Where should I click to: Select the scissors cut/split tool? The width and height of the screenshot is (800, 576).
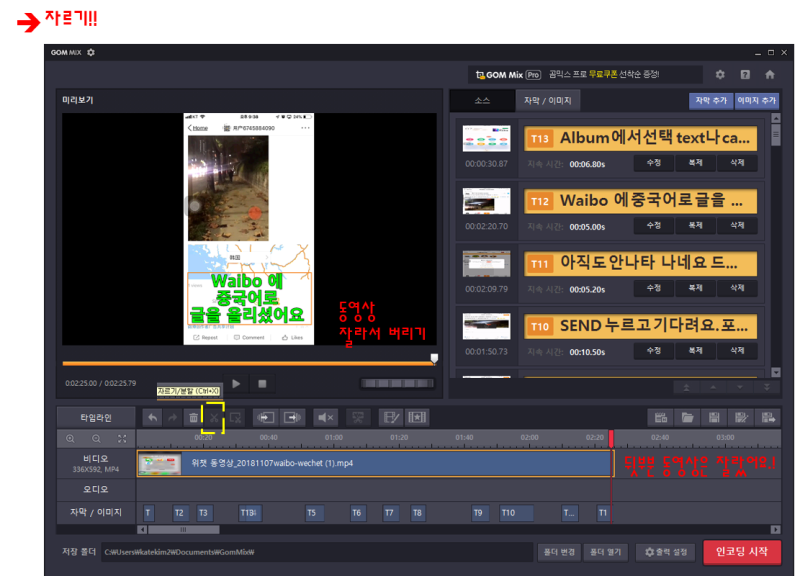pyautogui.click(x=214, y=418)
